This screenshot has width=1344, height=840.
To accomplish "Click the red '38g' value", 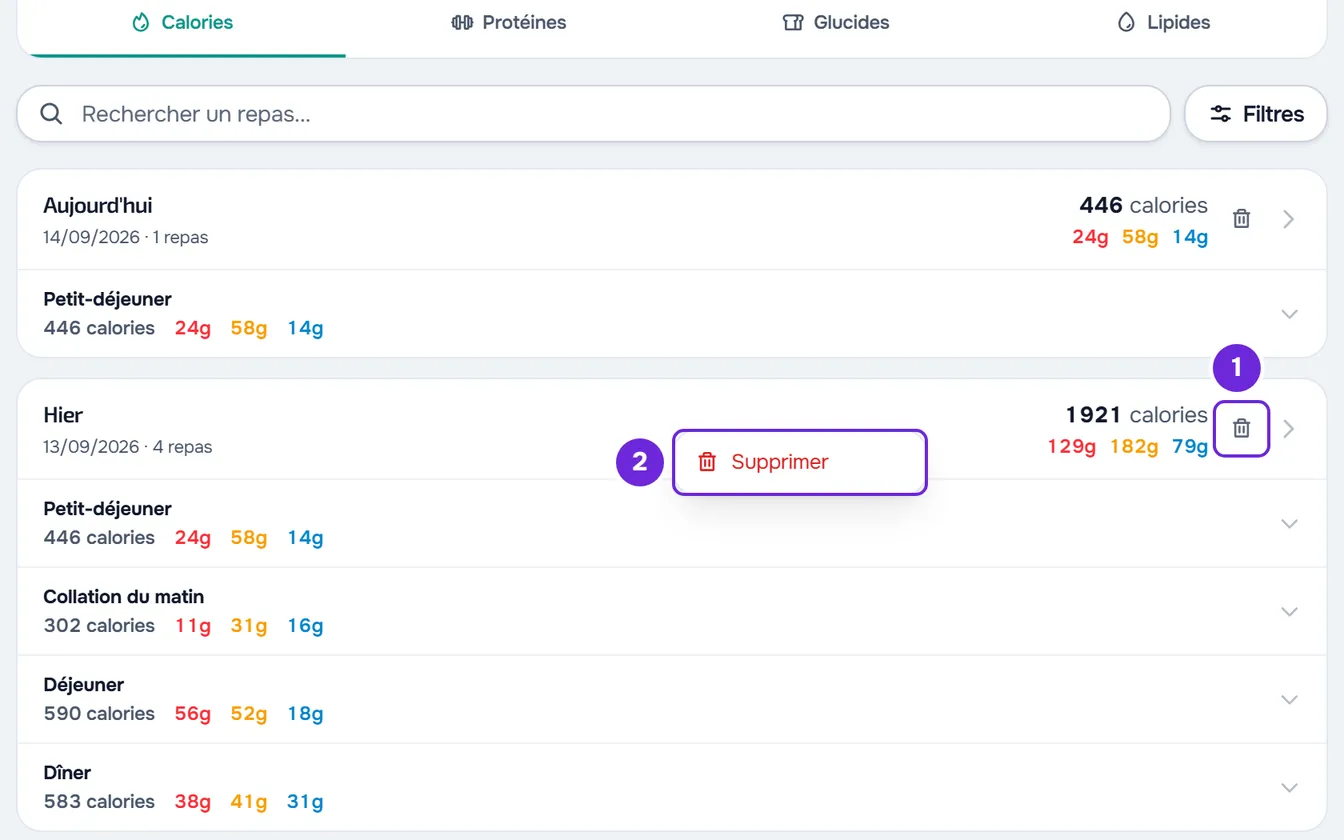I will [x=193, y=802].
